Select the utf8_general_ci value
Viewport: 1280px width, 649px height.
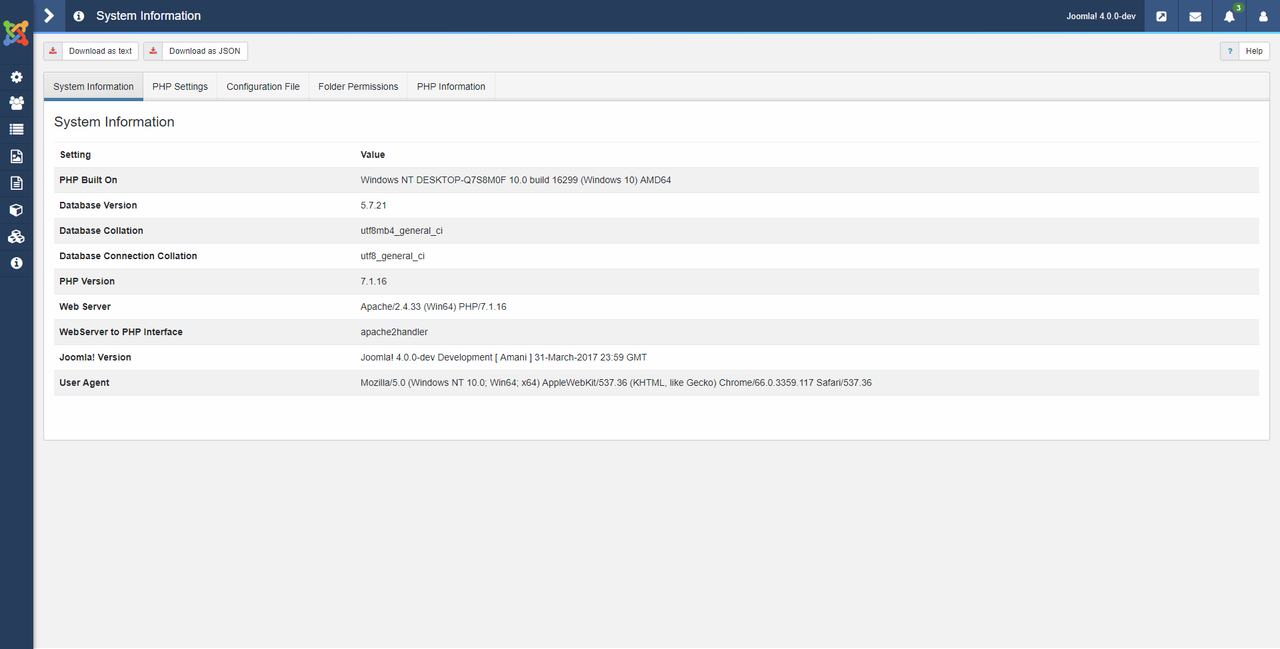tap(392, 256)
